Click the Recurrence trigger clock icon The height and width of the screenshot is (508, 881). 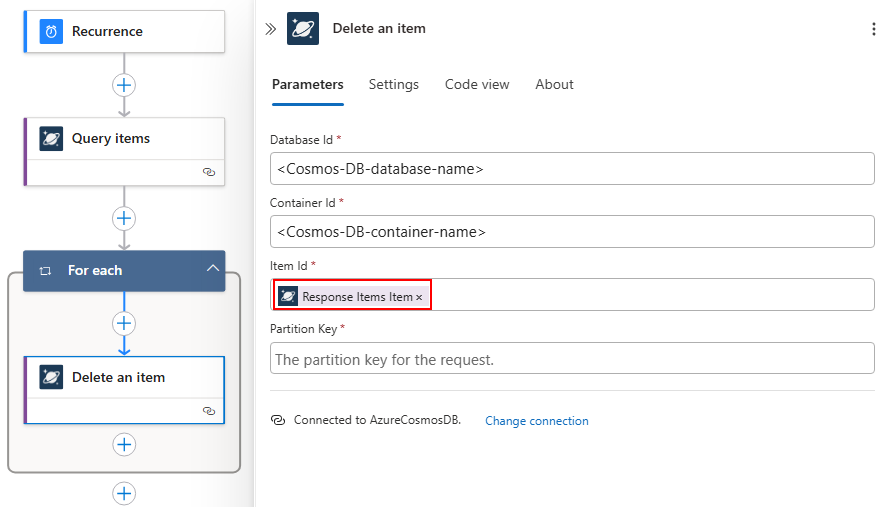(51, 32)
